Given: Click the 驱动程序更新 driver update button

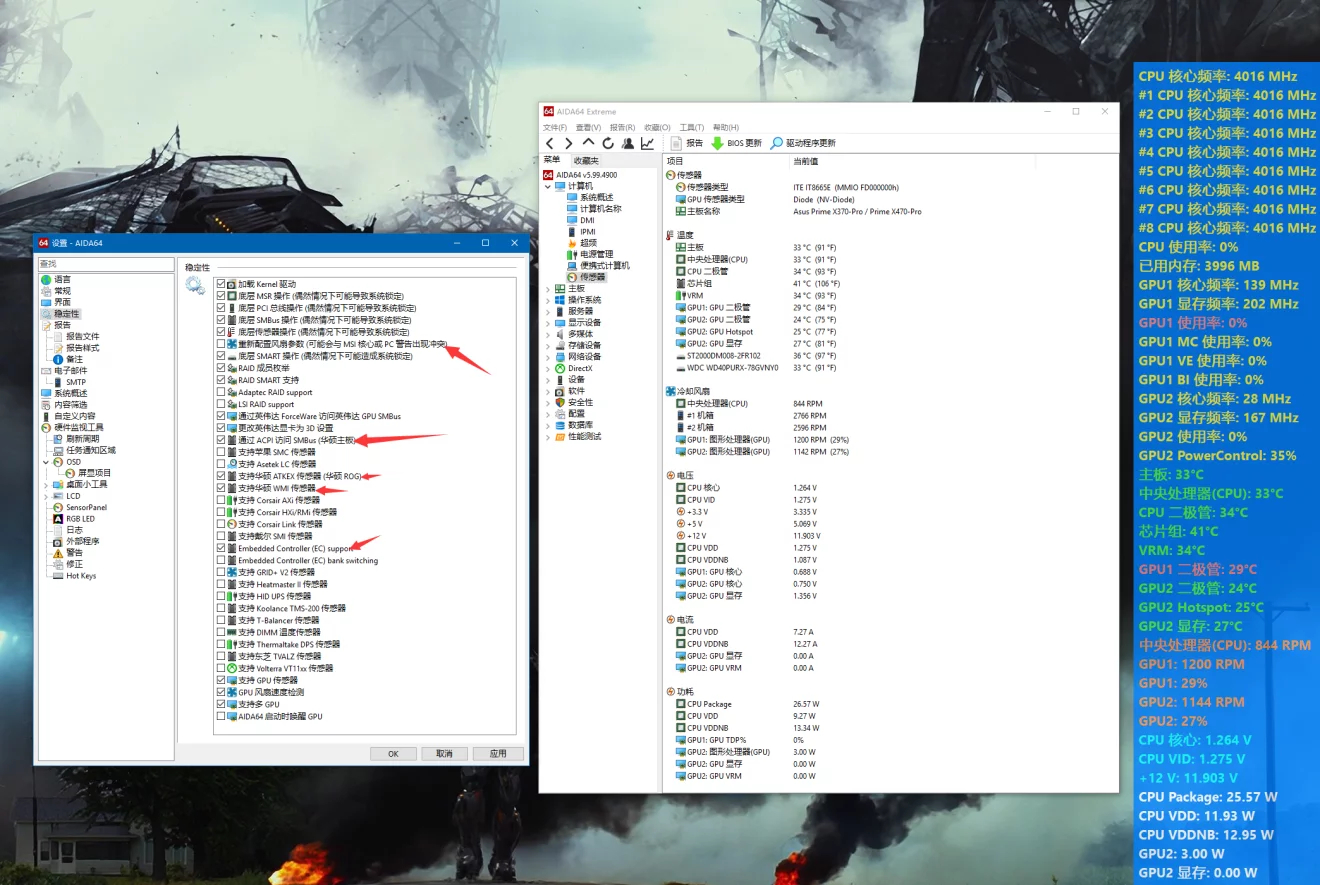Looking at the screenshot, I should tap(803, 143).
